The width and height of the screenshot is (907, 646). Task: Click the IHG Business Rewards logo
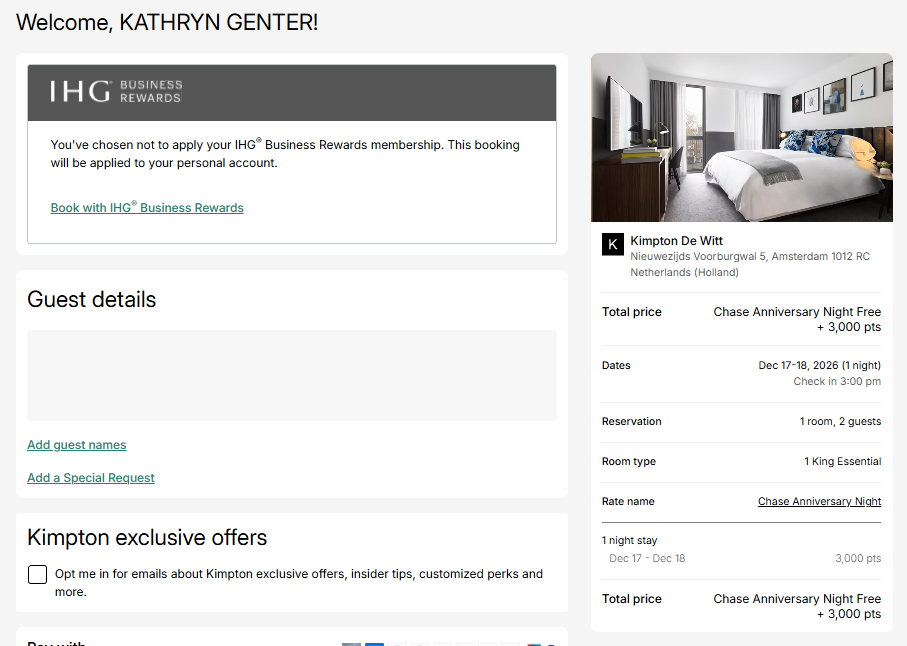116,91
